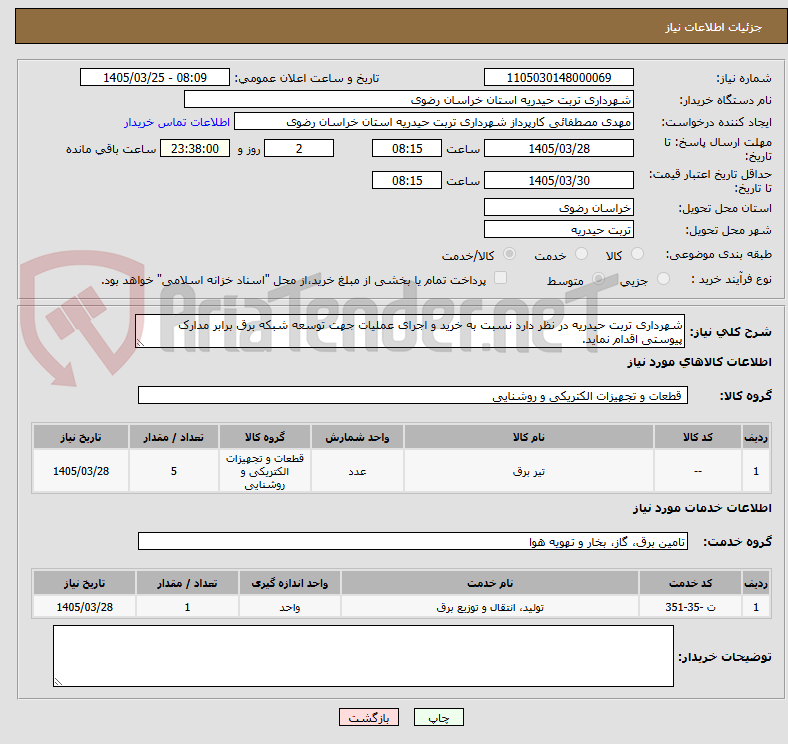
Task: Click the بازگشت back button
Action: click(x=369, y=717)
